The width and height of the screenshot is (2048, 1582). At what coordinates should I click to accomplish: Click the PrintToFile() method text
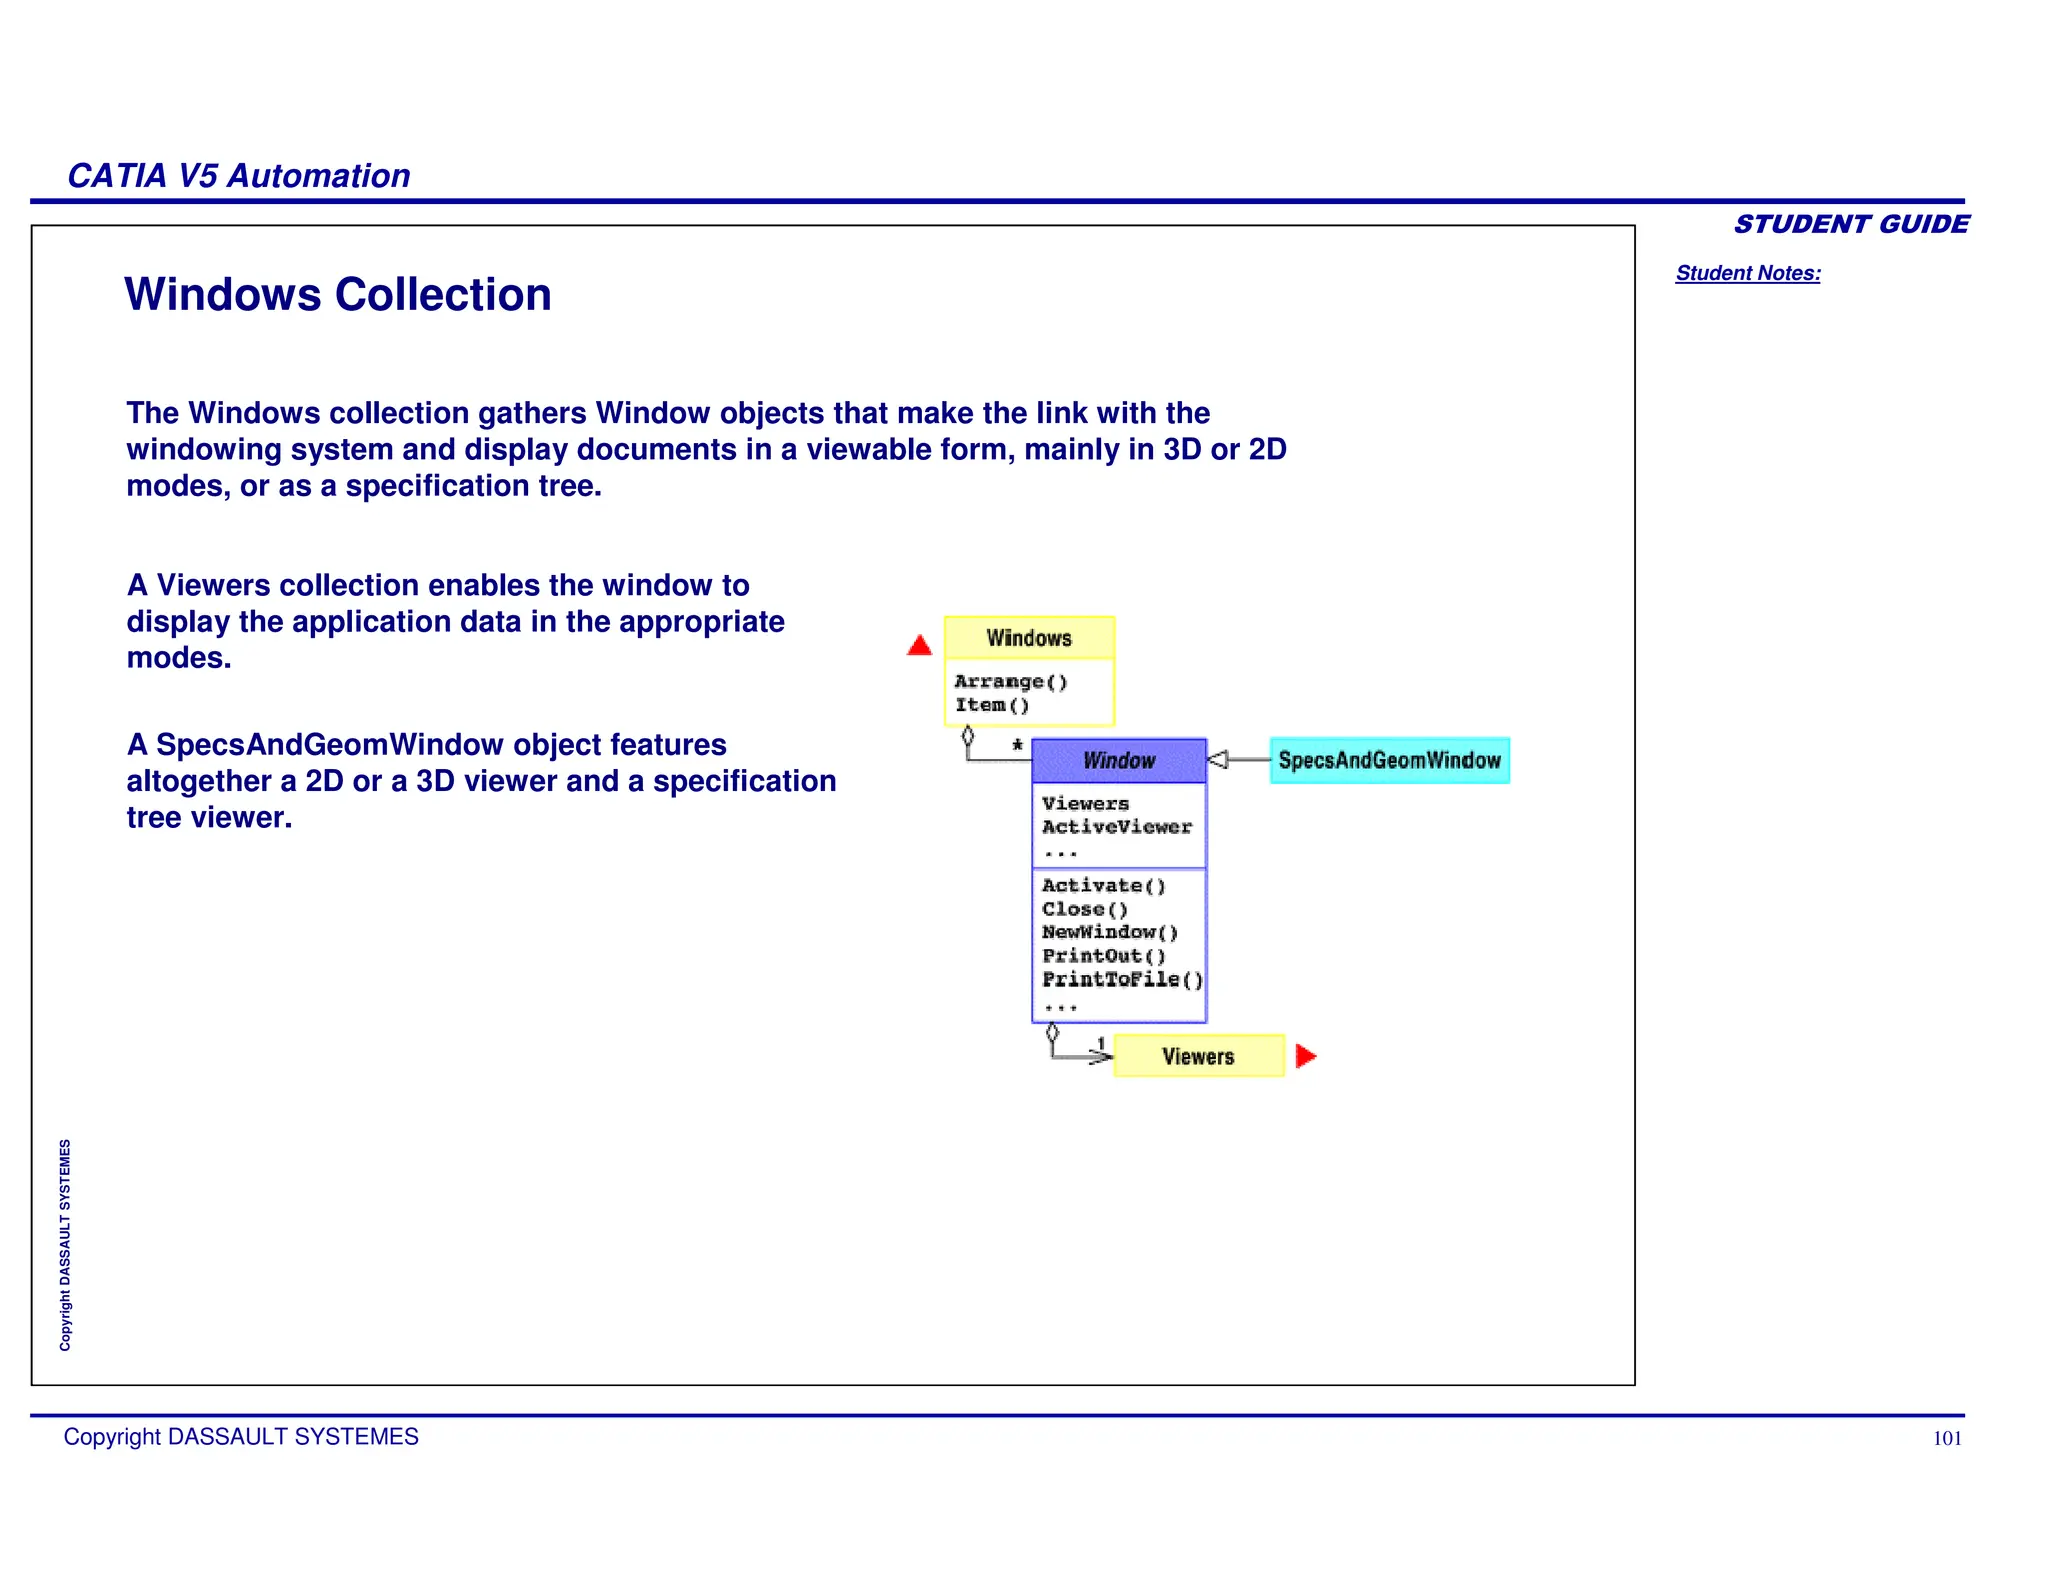pyautogui.click(x=1123, y=980)
